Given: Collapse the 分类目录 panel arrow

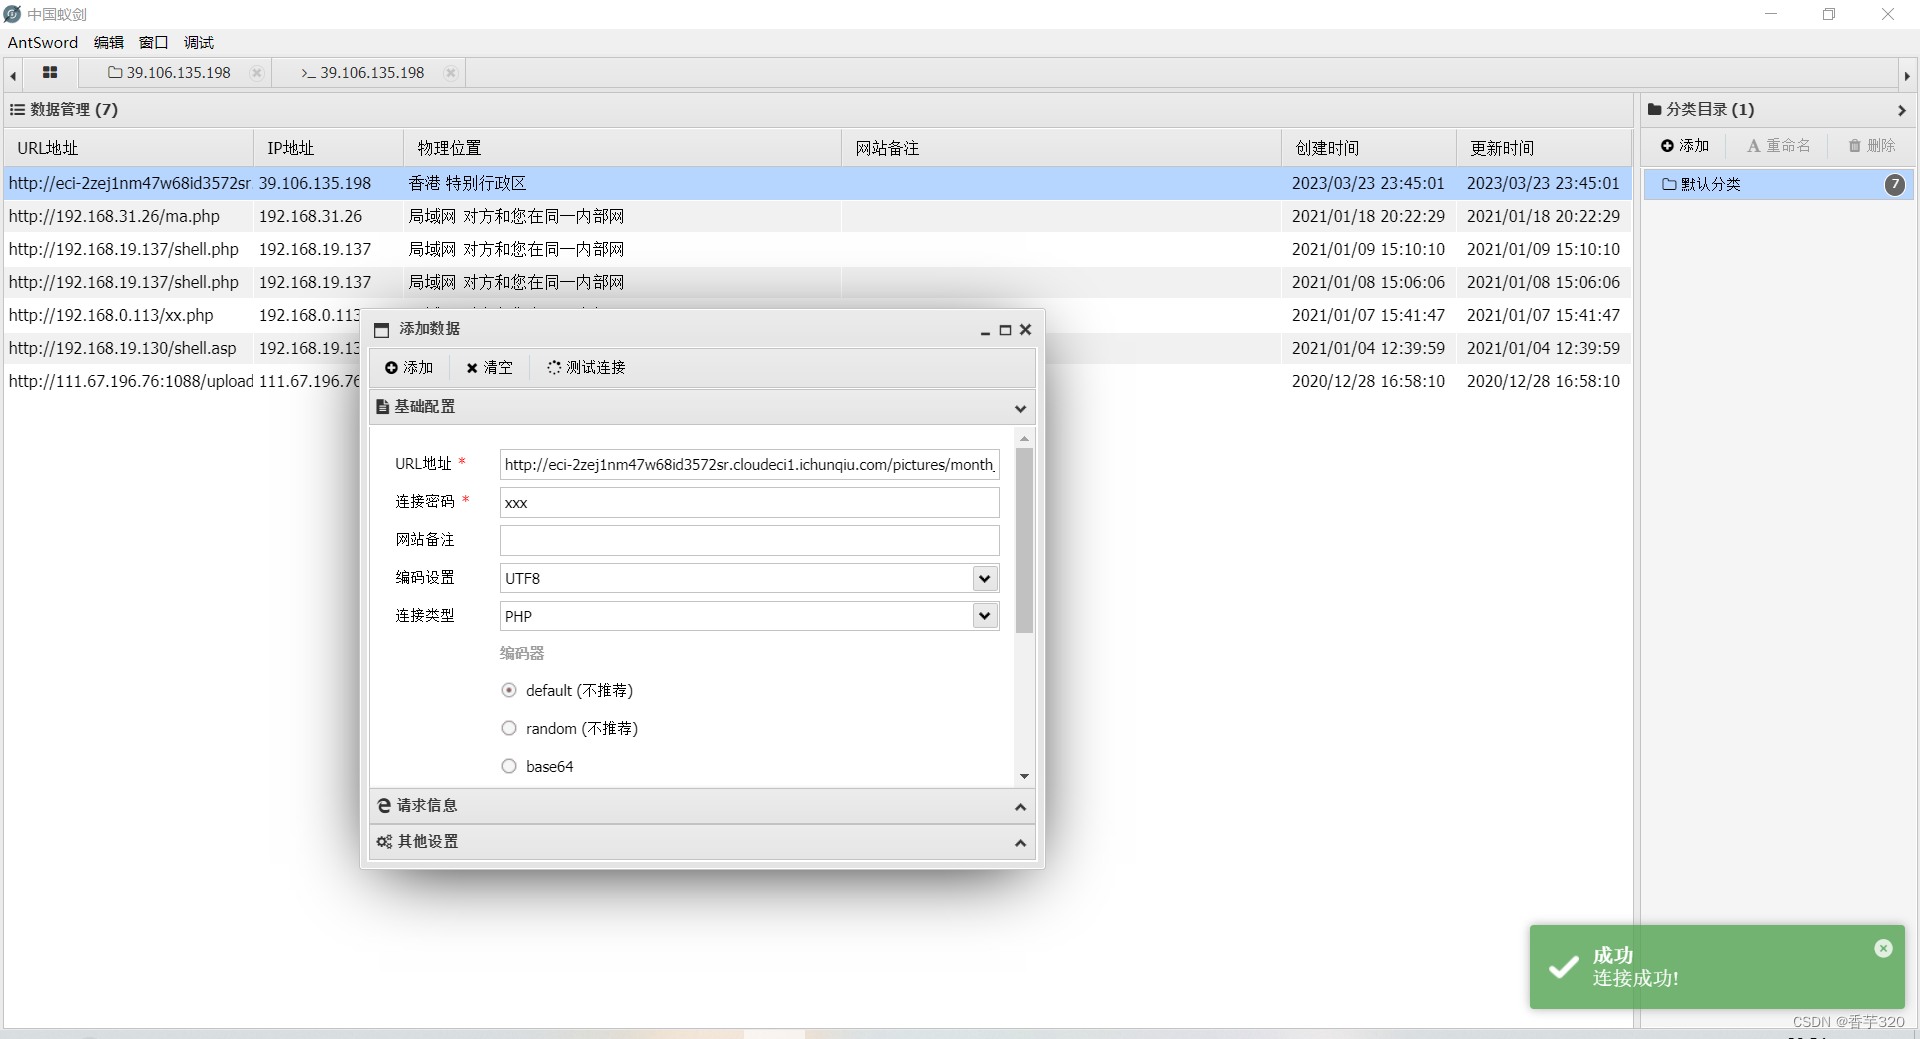Looking at the screenshot, I should [x=1901, y=110].
